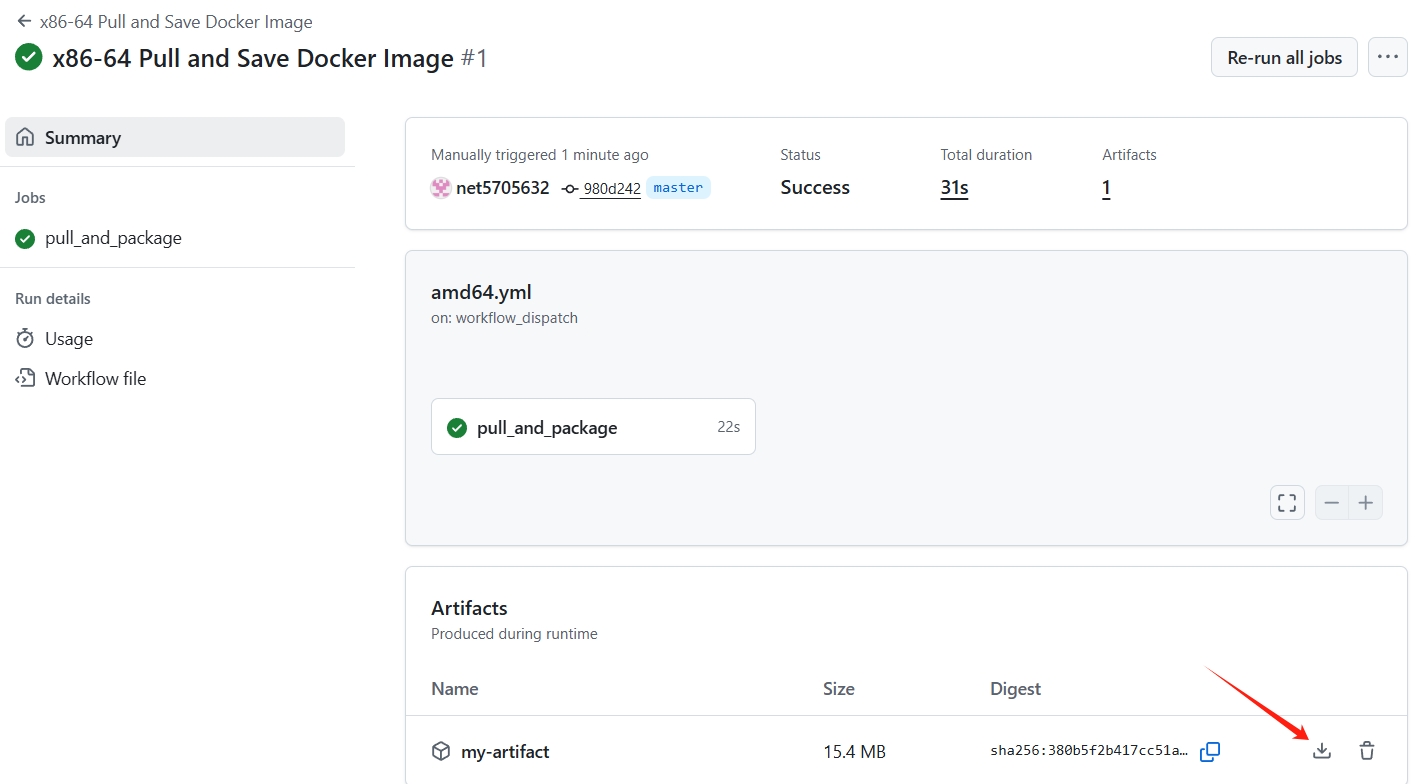This screenshot has height=784, width=1422.
Task: Click the master branch label
Action: click(x=678, y=188)
